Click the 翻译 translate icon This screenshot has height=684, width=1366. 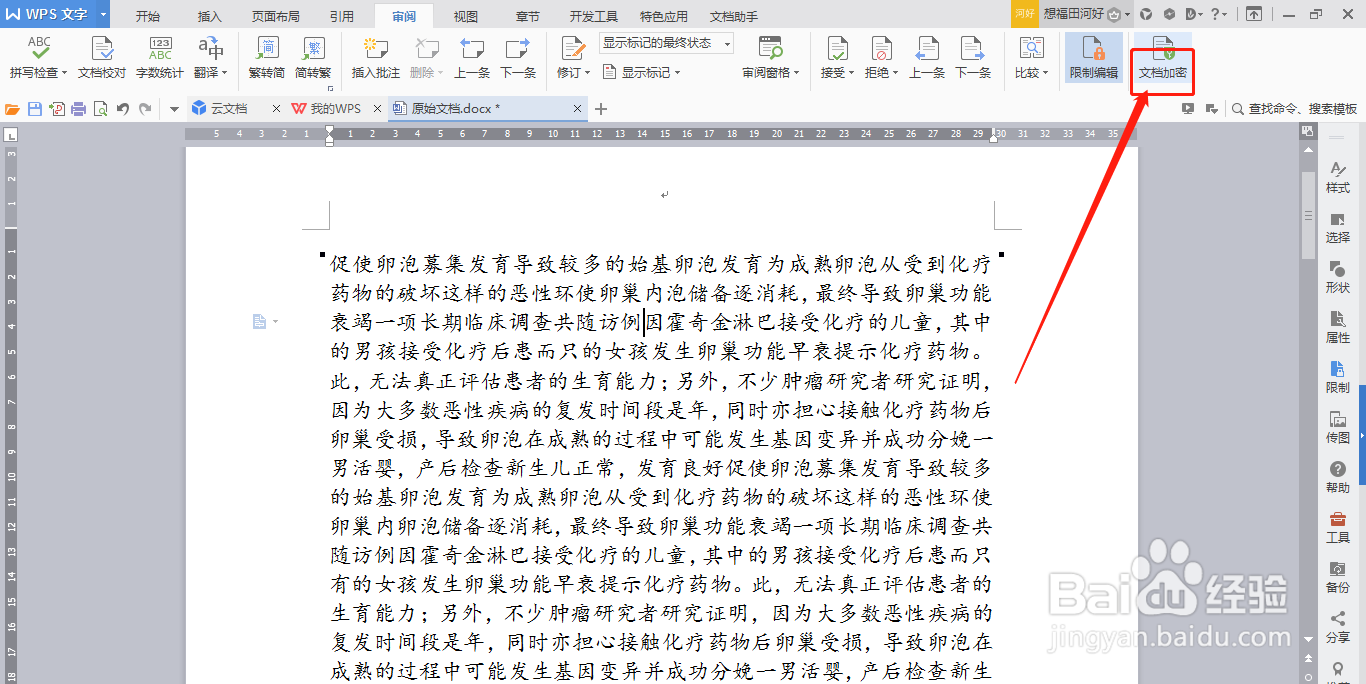click(x=211, y=48)
